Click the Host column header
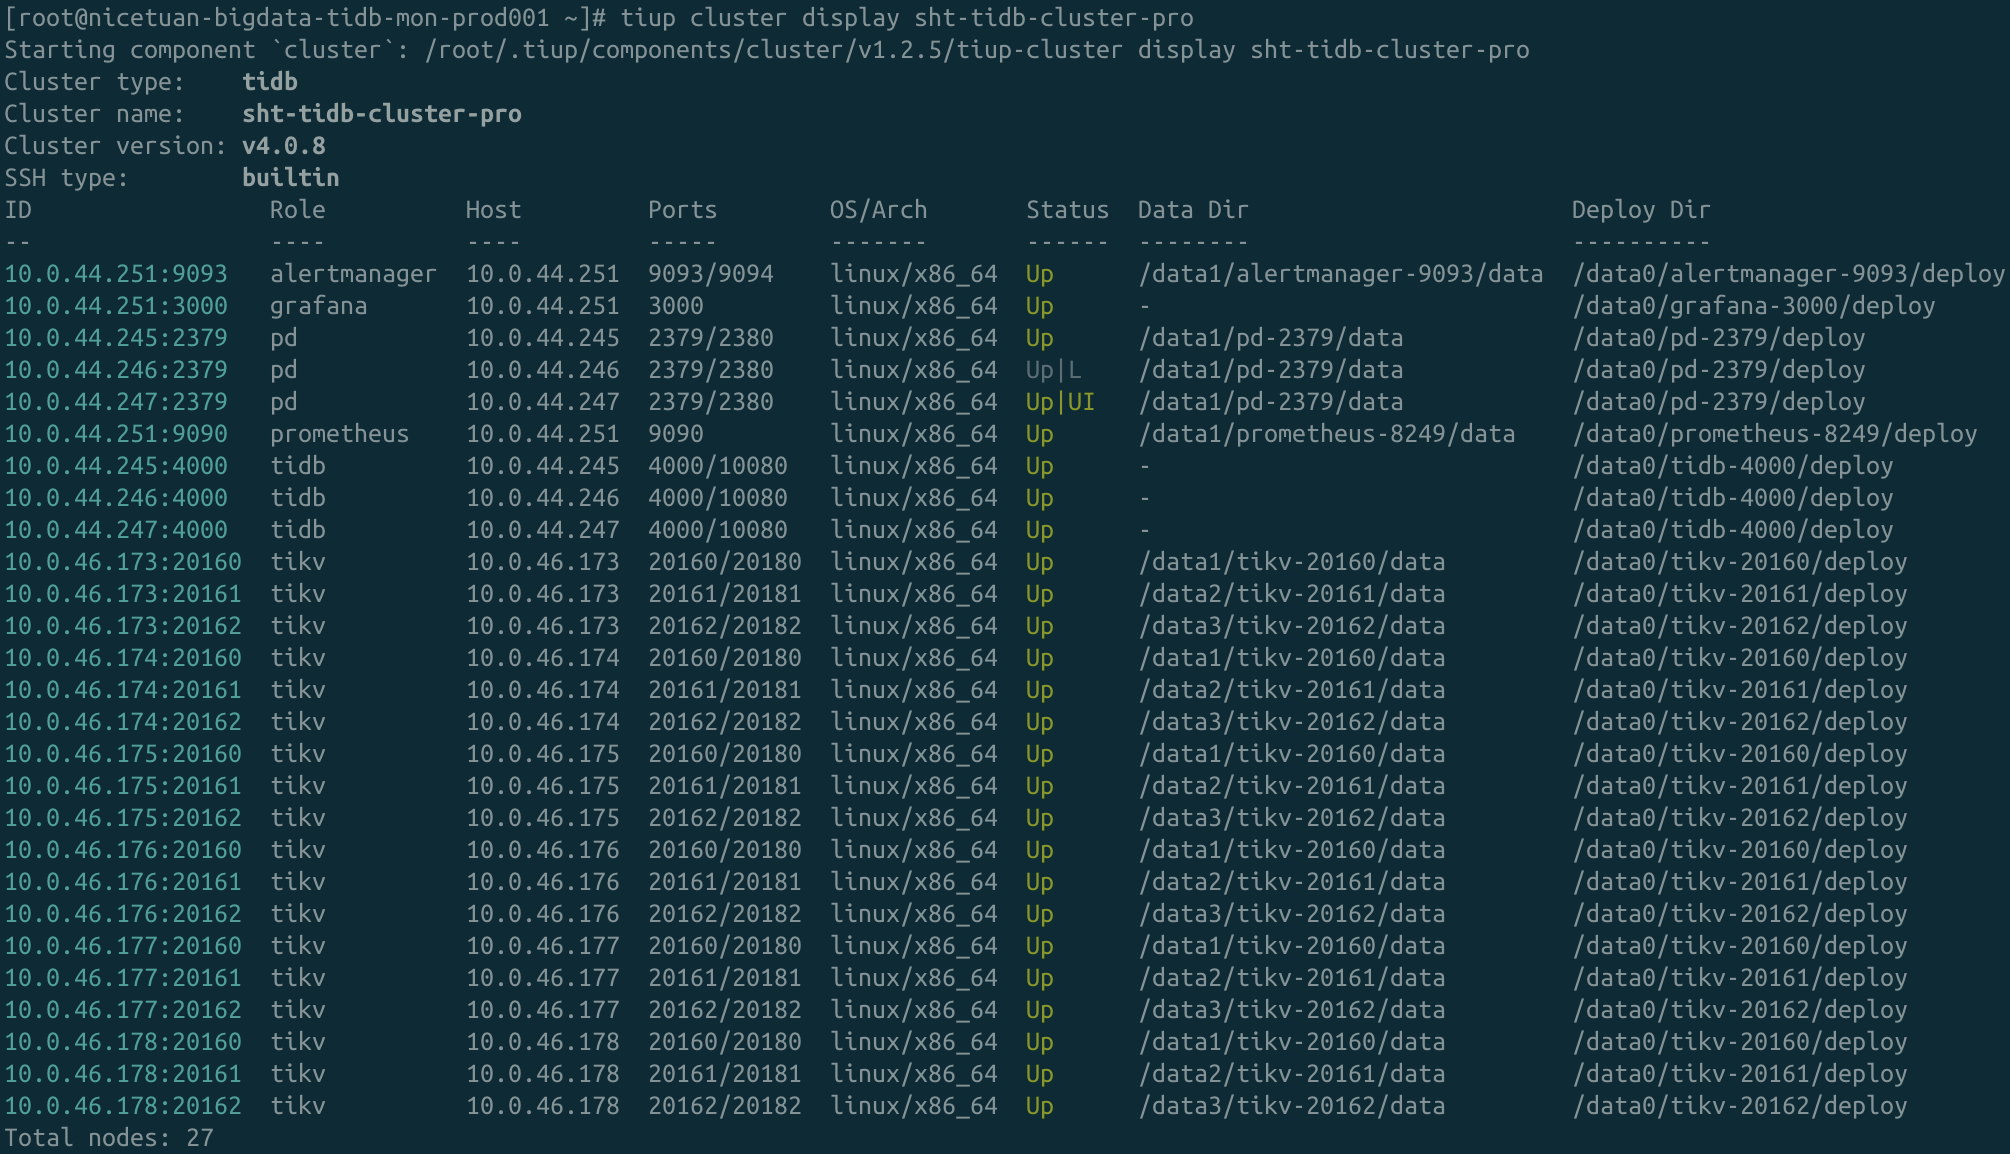This screenshot has height=1154, width=2010. 493,210
